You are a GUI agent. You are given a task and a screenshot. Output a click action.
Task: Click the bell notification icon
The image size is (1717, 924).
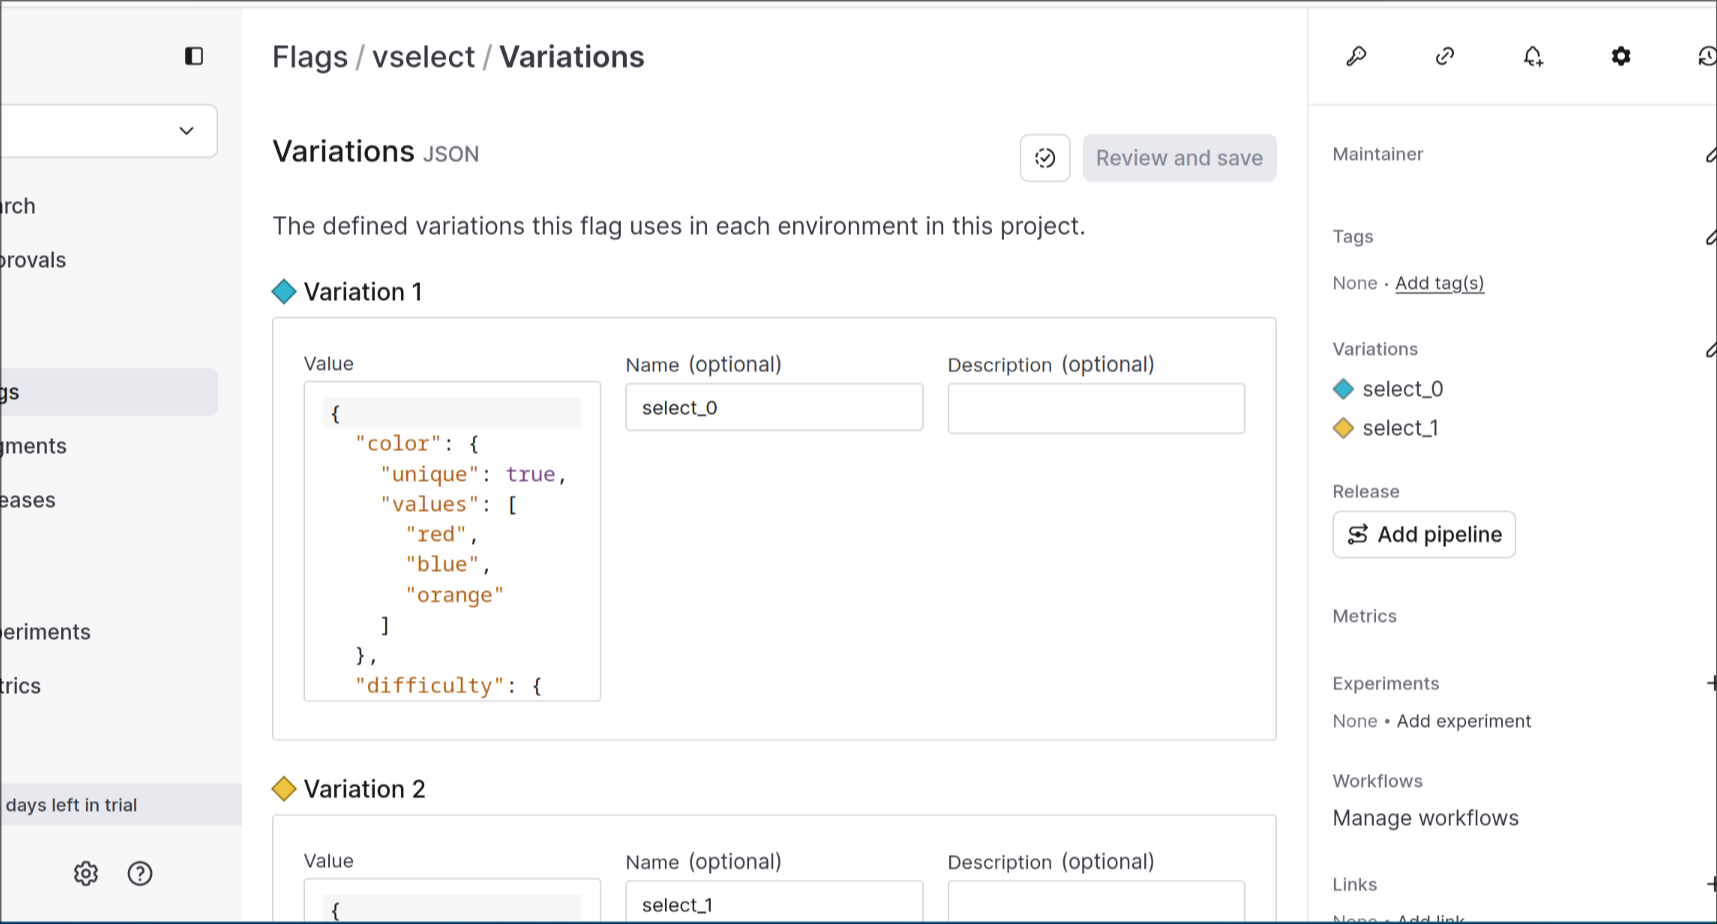click(x=1533, y=56)
